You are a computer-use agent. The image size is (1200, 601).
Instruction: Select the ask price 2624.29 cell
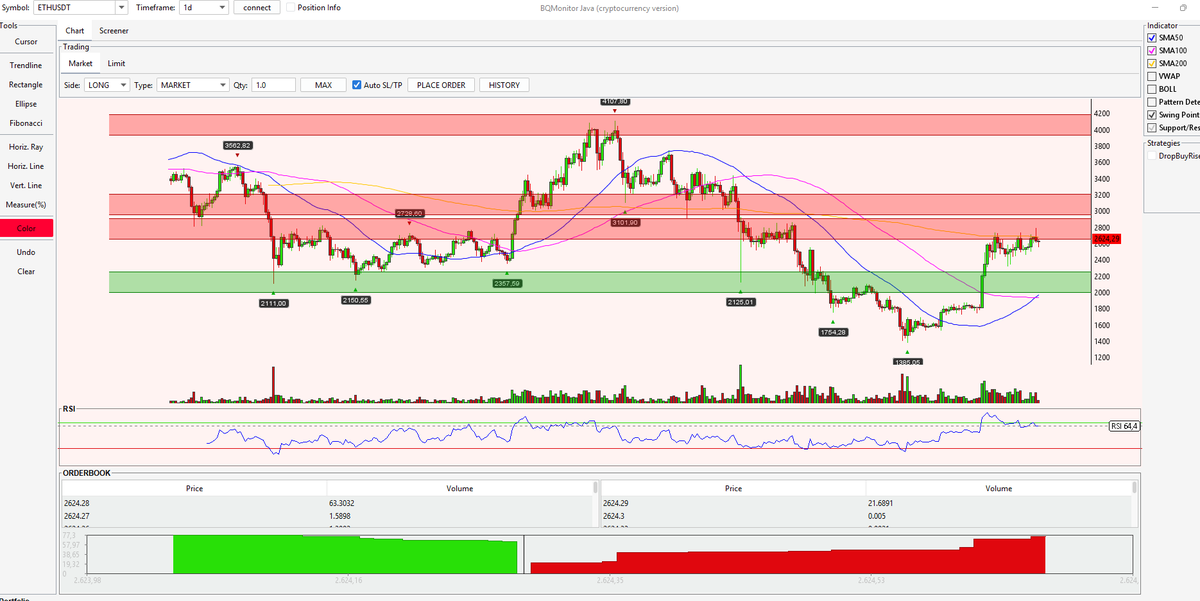point(733,503)
